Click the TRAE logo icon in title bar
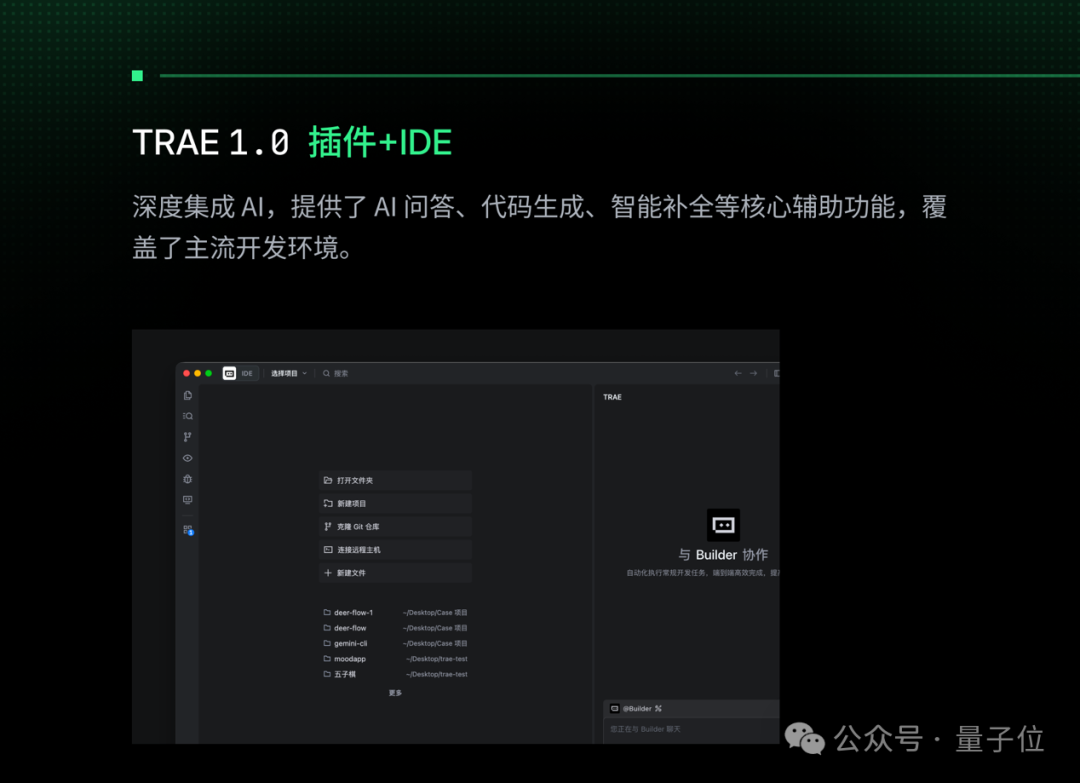Viewport: 1080px width, 783px height. pos(229,373)
